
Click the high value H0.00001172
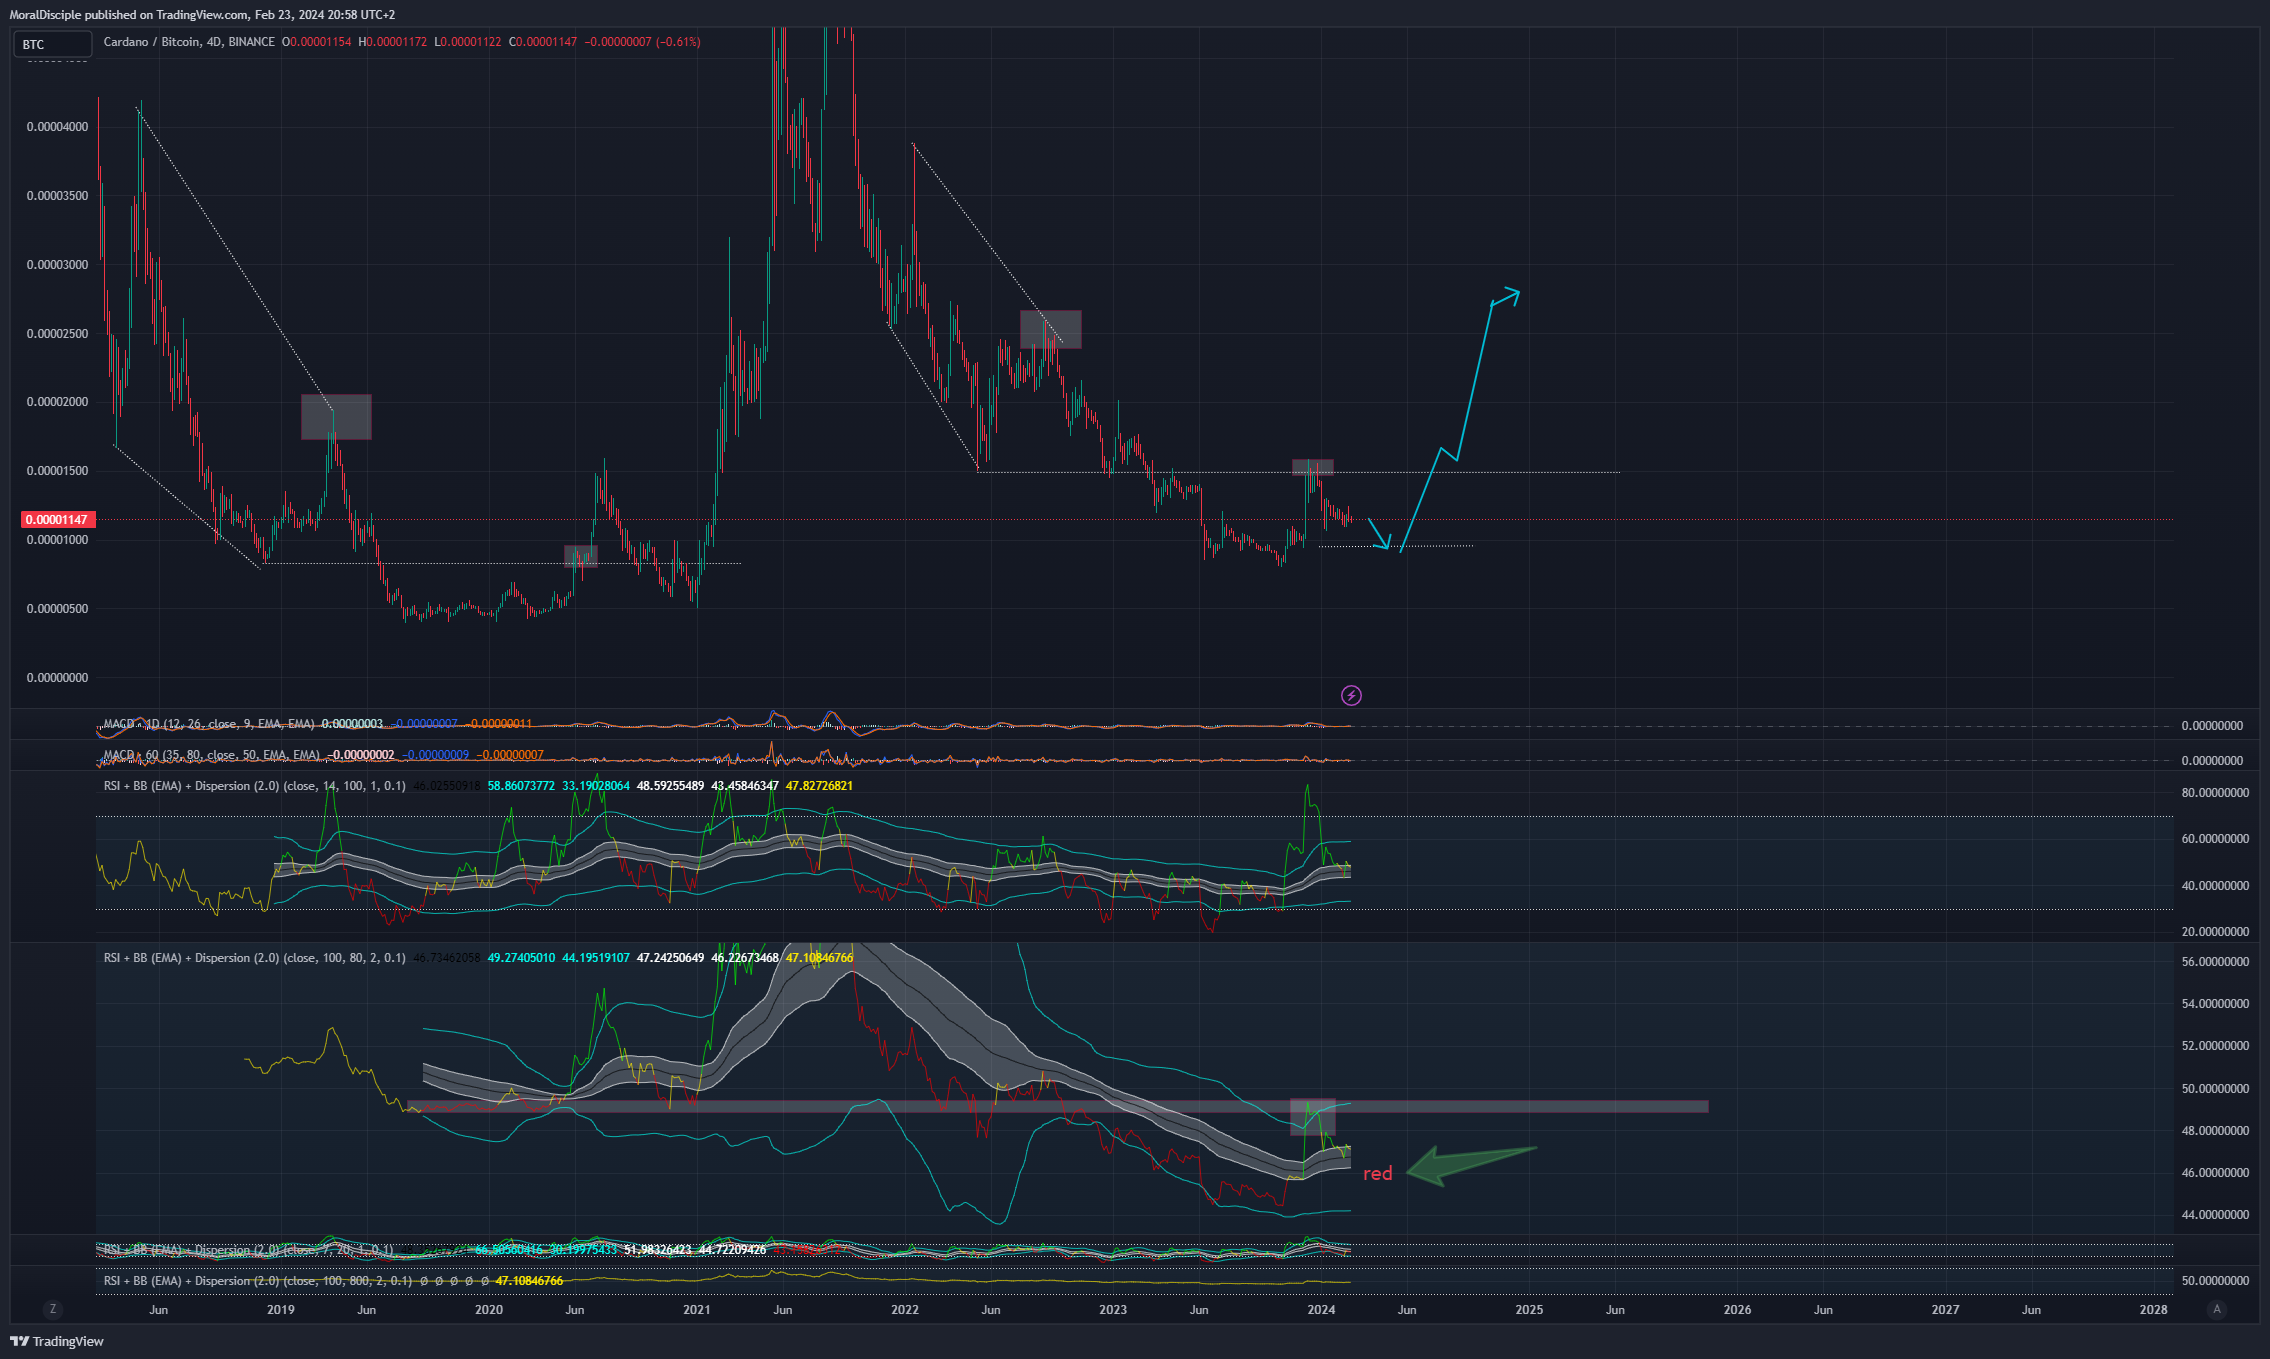click(393, 42)
